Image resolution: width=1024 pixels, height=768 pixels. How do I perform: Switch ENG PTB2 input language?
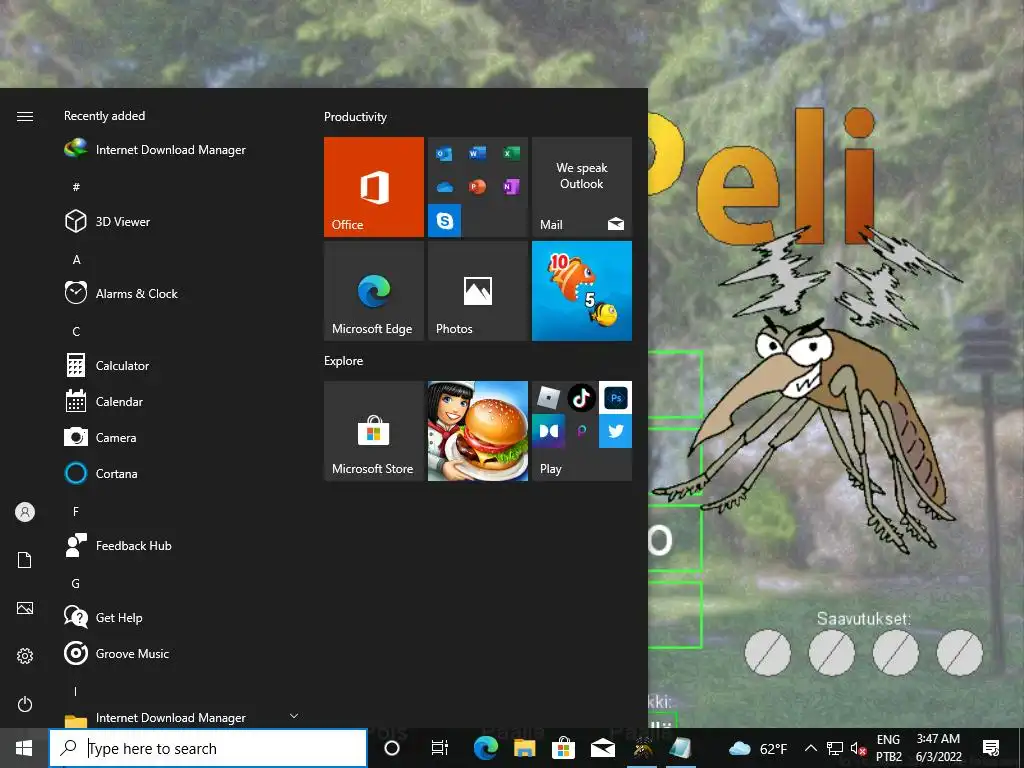pos(888,748)
